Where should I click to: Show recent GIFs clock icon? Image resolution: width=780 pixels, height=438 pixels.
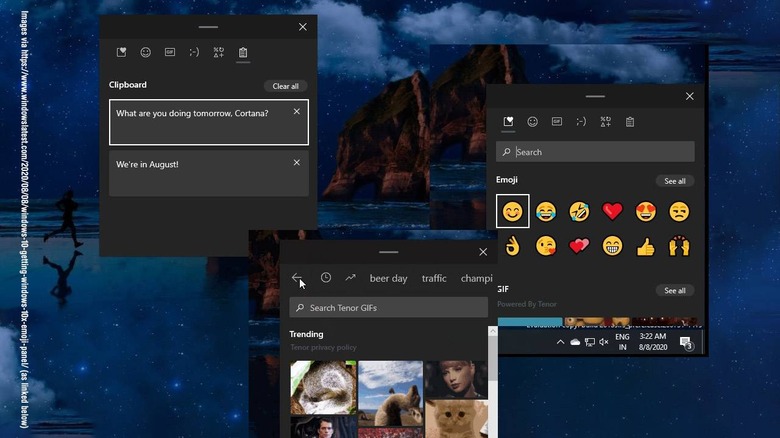(x=326, y=278)
